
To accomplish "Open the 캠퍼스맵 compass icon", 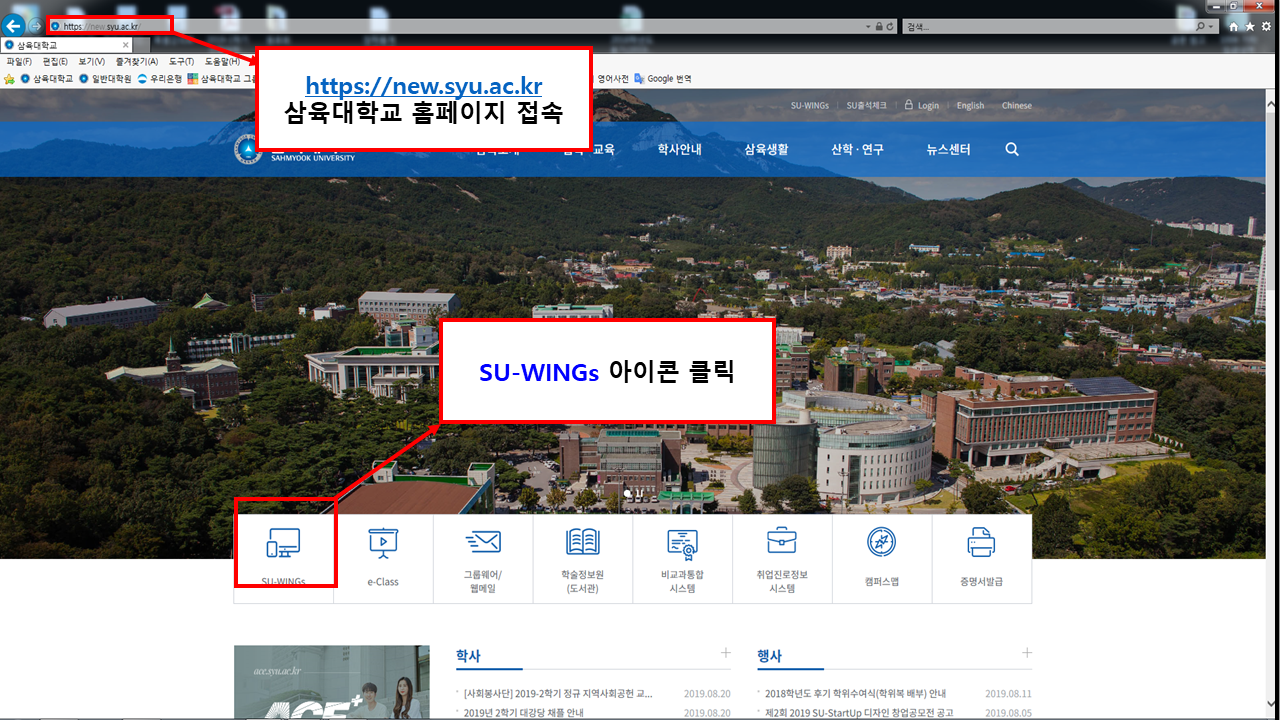I will (x=881, y=542).
